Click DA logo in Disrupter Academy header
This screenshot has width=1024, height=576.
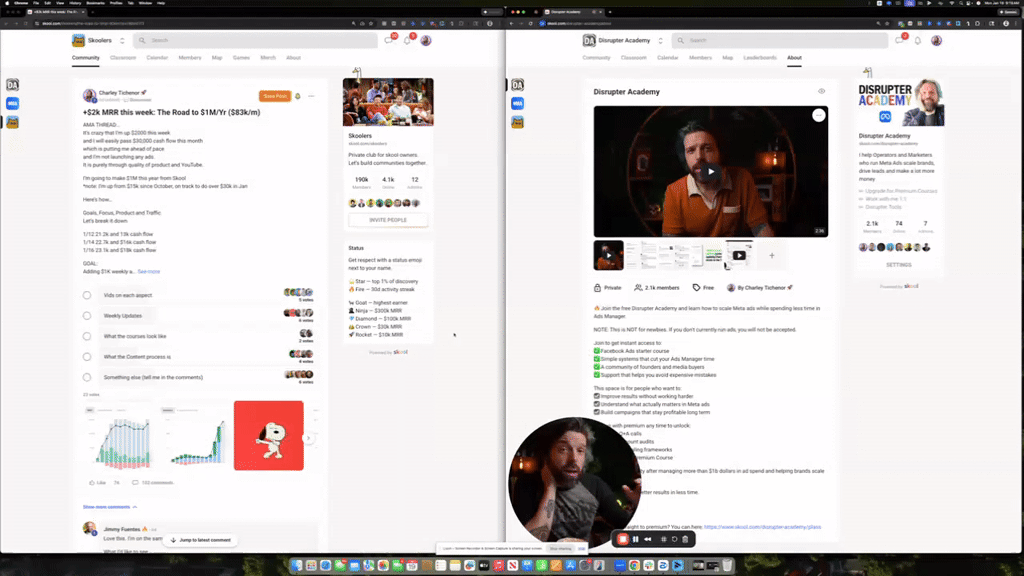point(589,40)
